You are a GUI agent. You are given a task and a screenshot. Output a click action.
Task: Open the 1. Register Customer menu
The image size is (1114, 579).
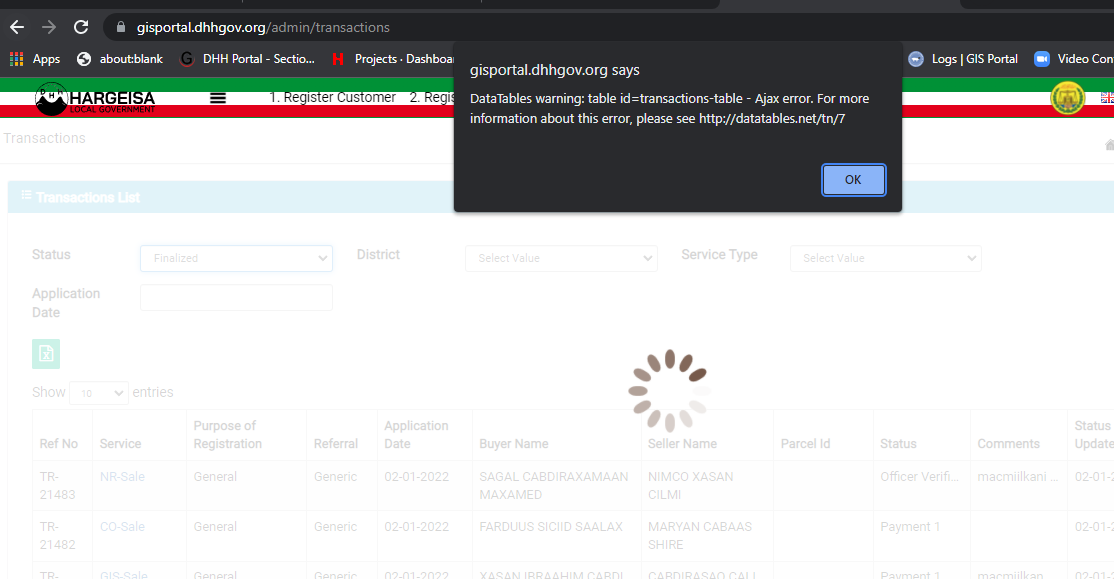coord(332,97)
